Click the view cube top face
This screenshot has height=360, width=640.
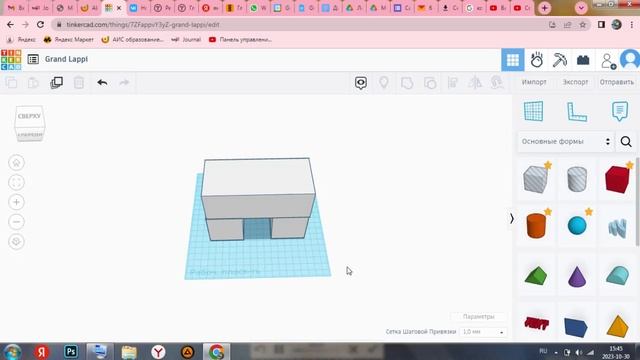(x=29, y=116)
